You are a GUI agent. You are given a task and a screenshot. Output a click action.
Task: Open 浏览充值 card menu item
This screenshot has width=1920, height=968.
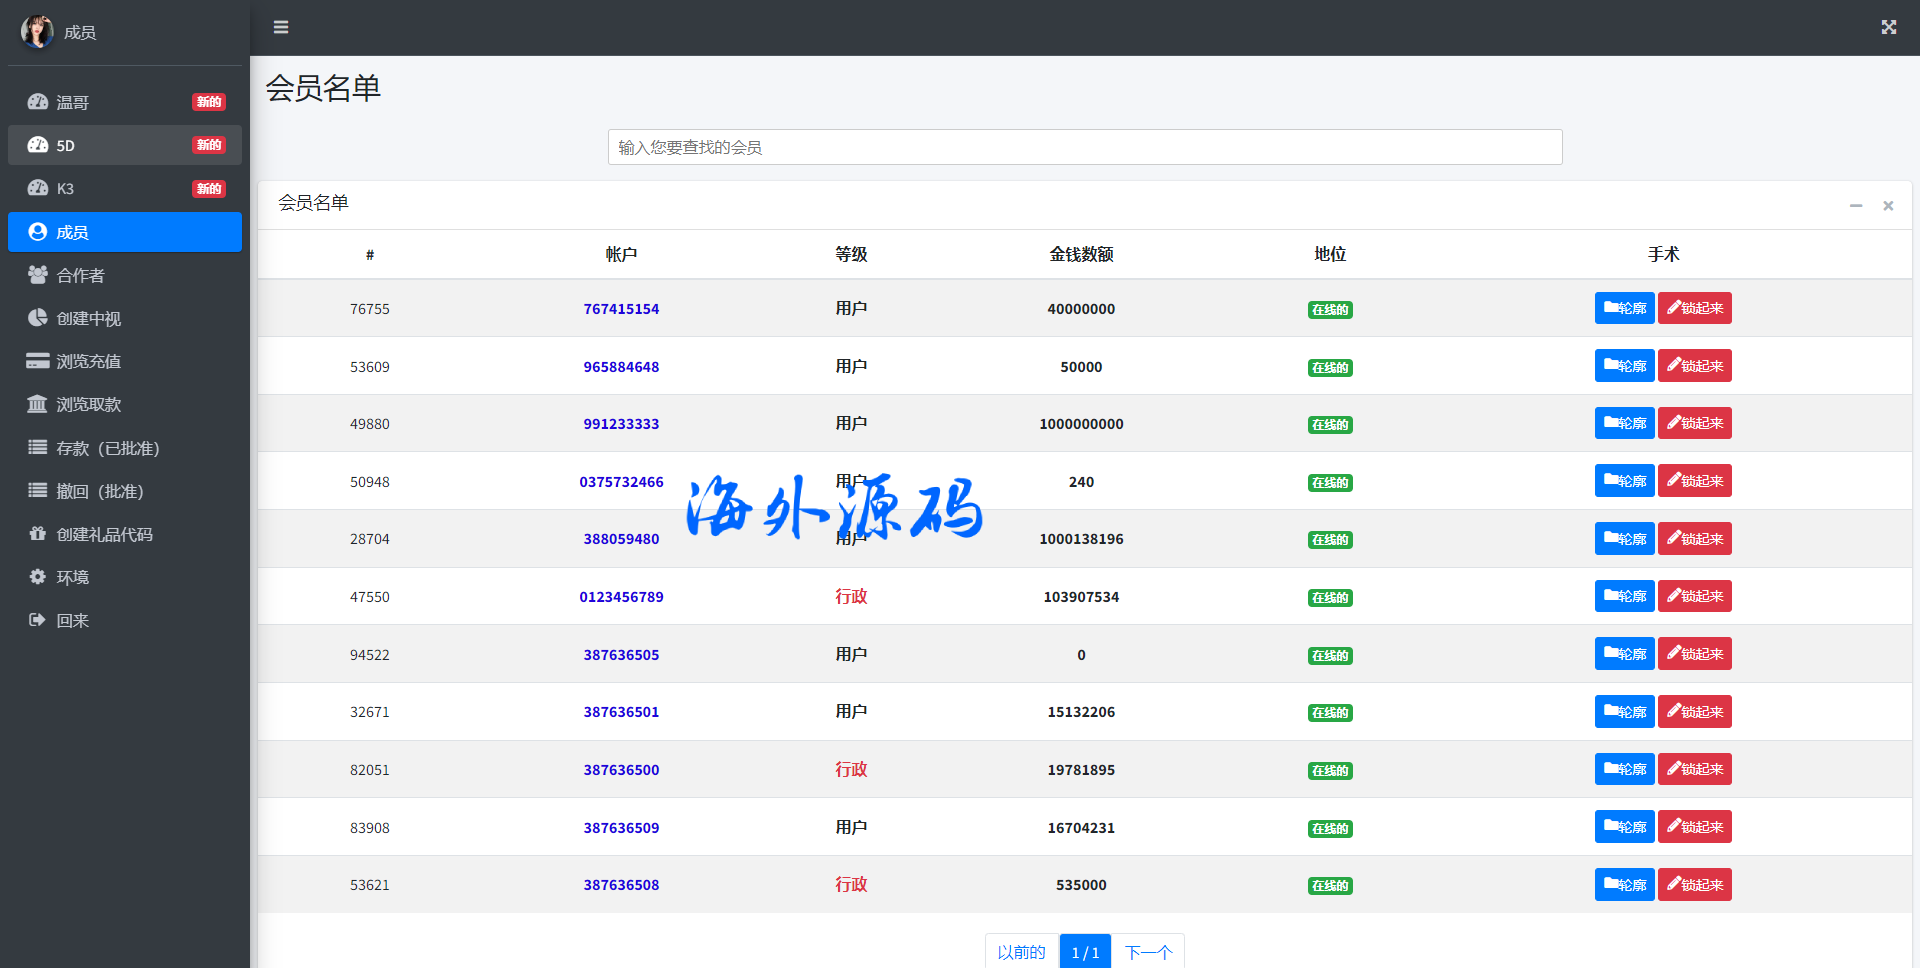click(x=88, y=361)
